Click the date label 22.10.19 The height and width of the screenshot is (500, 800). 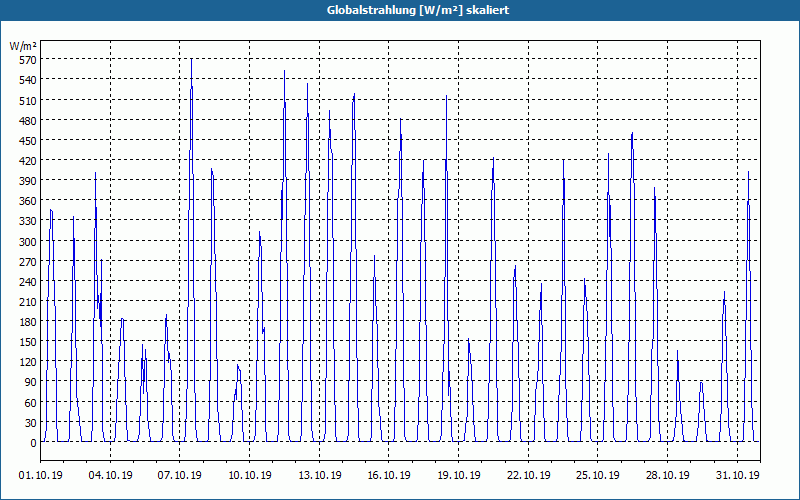[529, 476]
